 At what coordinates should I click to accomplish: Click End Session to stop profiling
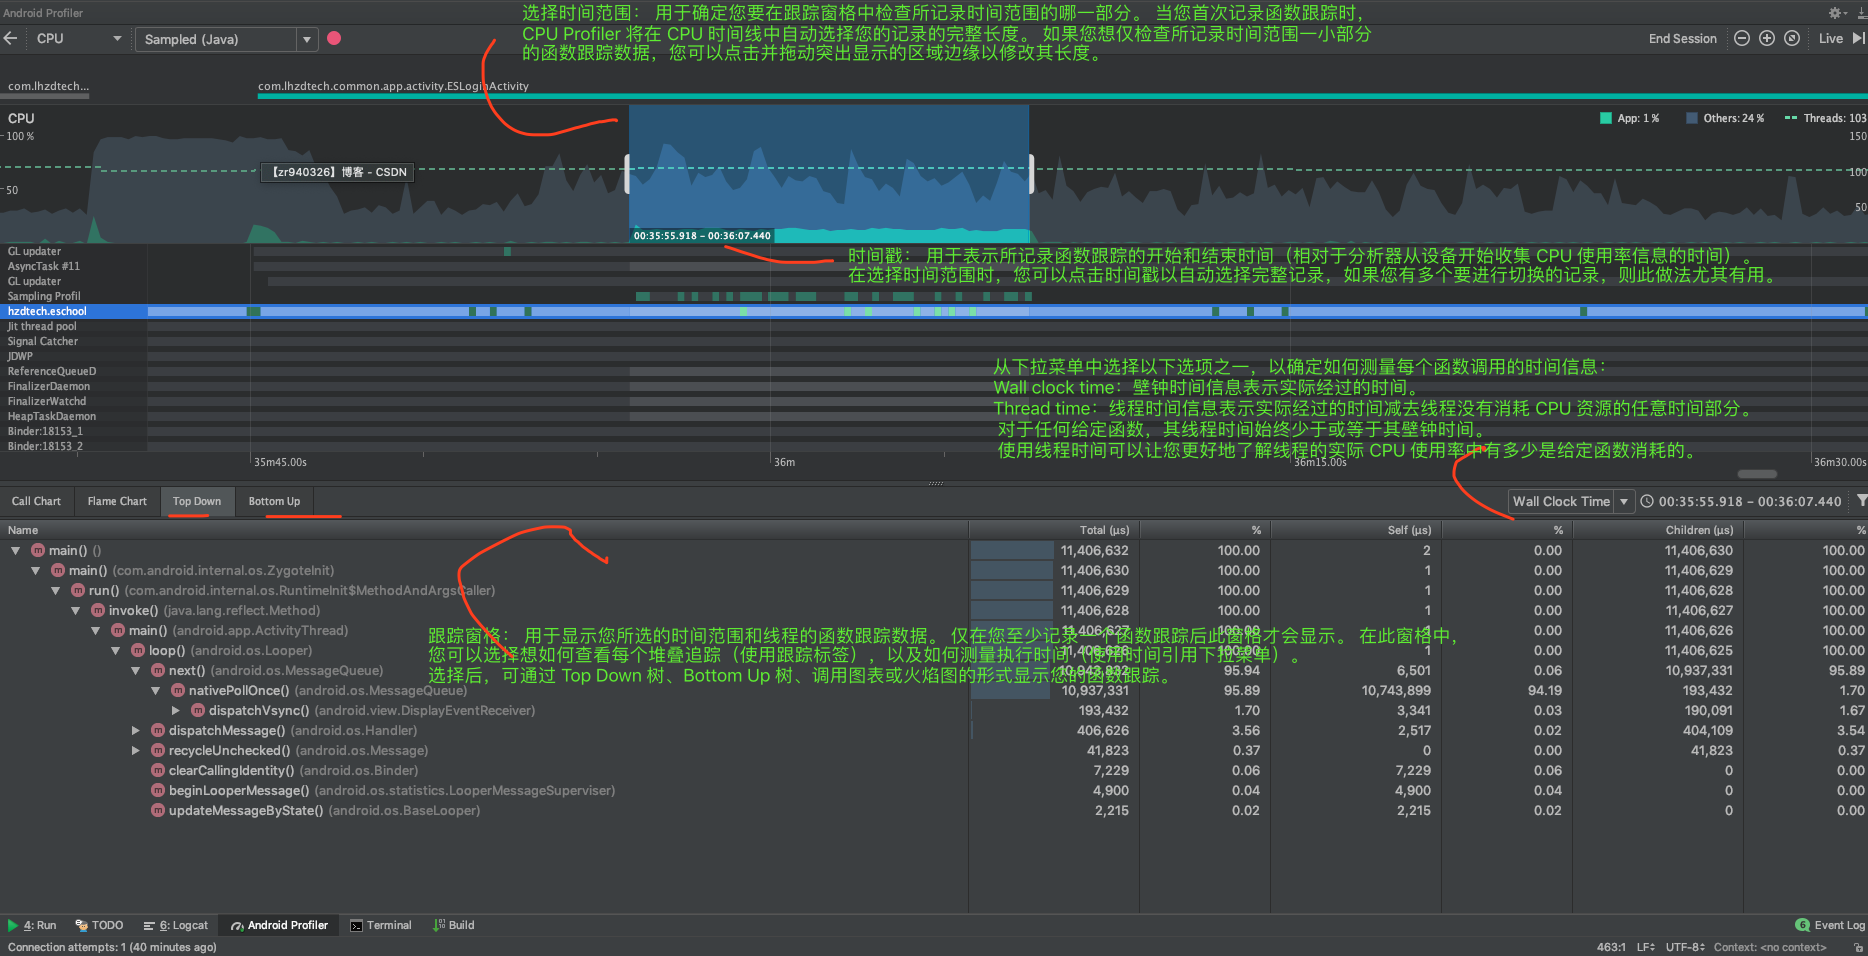click(1683, 38)
